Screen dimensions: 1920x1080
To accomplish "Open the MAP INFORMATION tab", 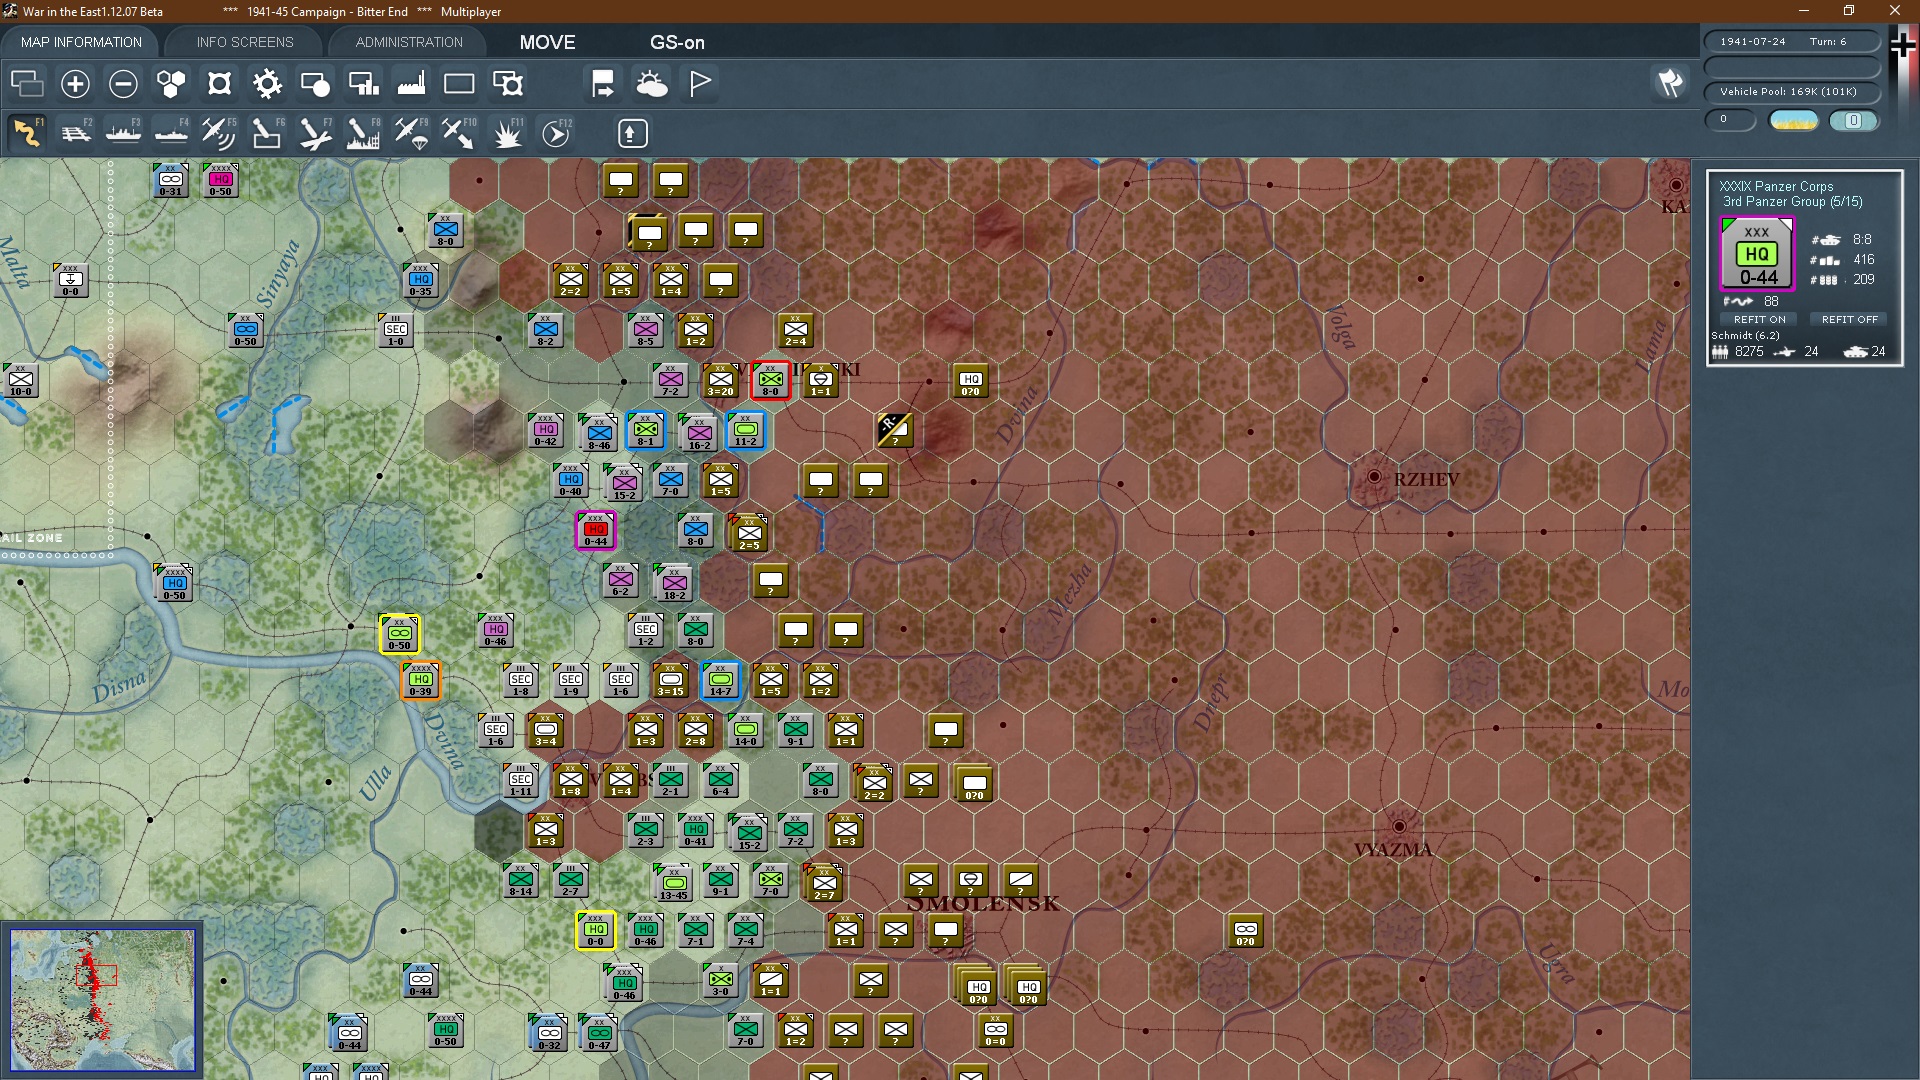I will [81, 42].
